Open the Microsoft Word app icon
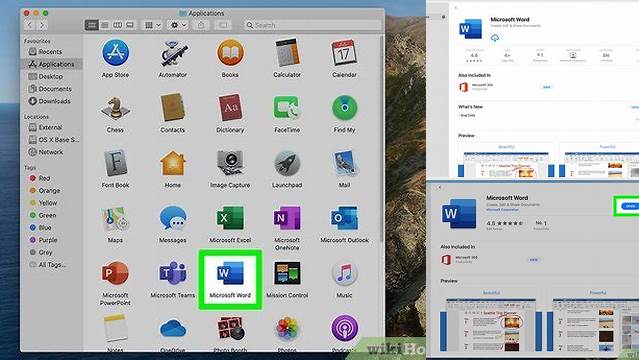639x360 pixels. (230, 274)
